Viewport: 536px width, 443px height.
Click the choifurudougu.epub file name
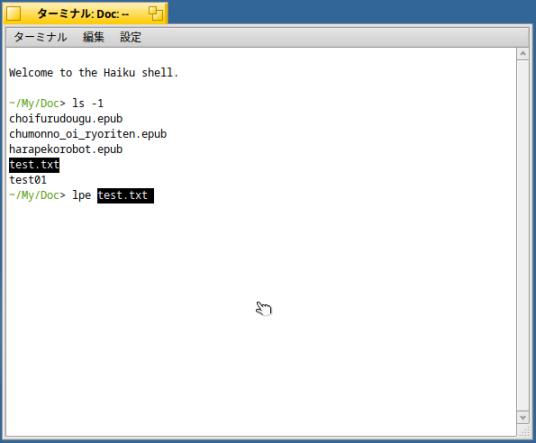tap(66, 119)
